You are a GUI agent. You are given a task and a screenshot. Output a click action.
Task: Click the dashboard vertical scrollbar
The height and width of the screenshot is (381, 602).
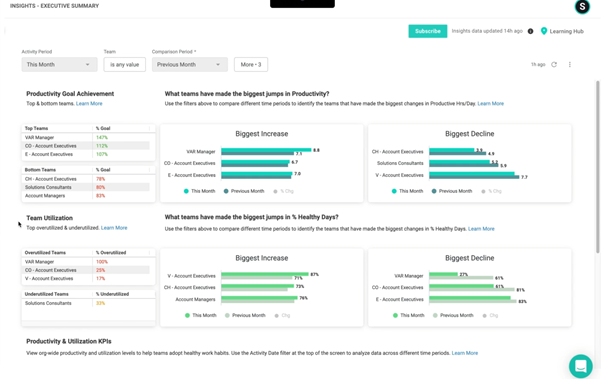(x=597, y=166)
